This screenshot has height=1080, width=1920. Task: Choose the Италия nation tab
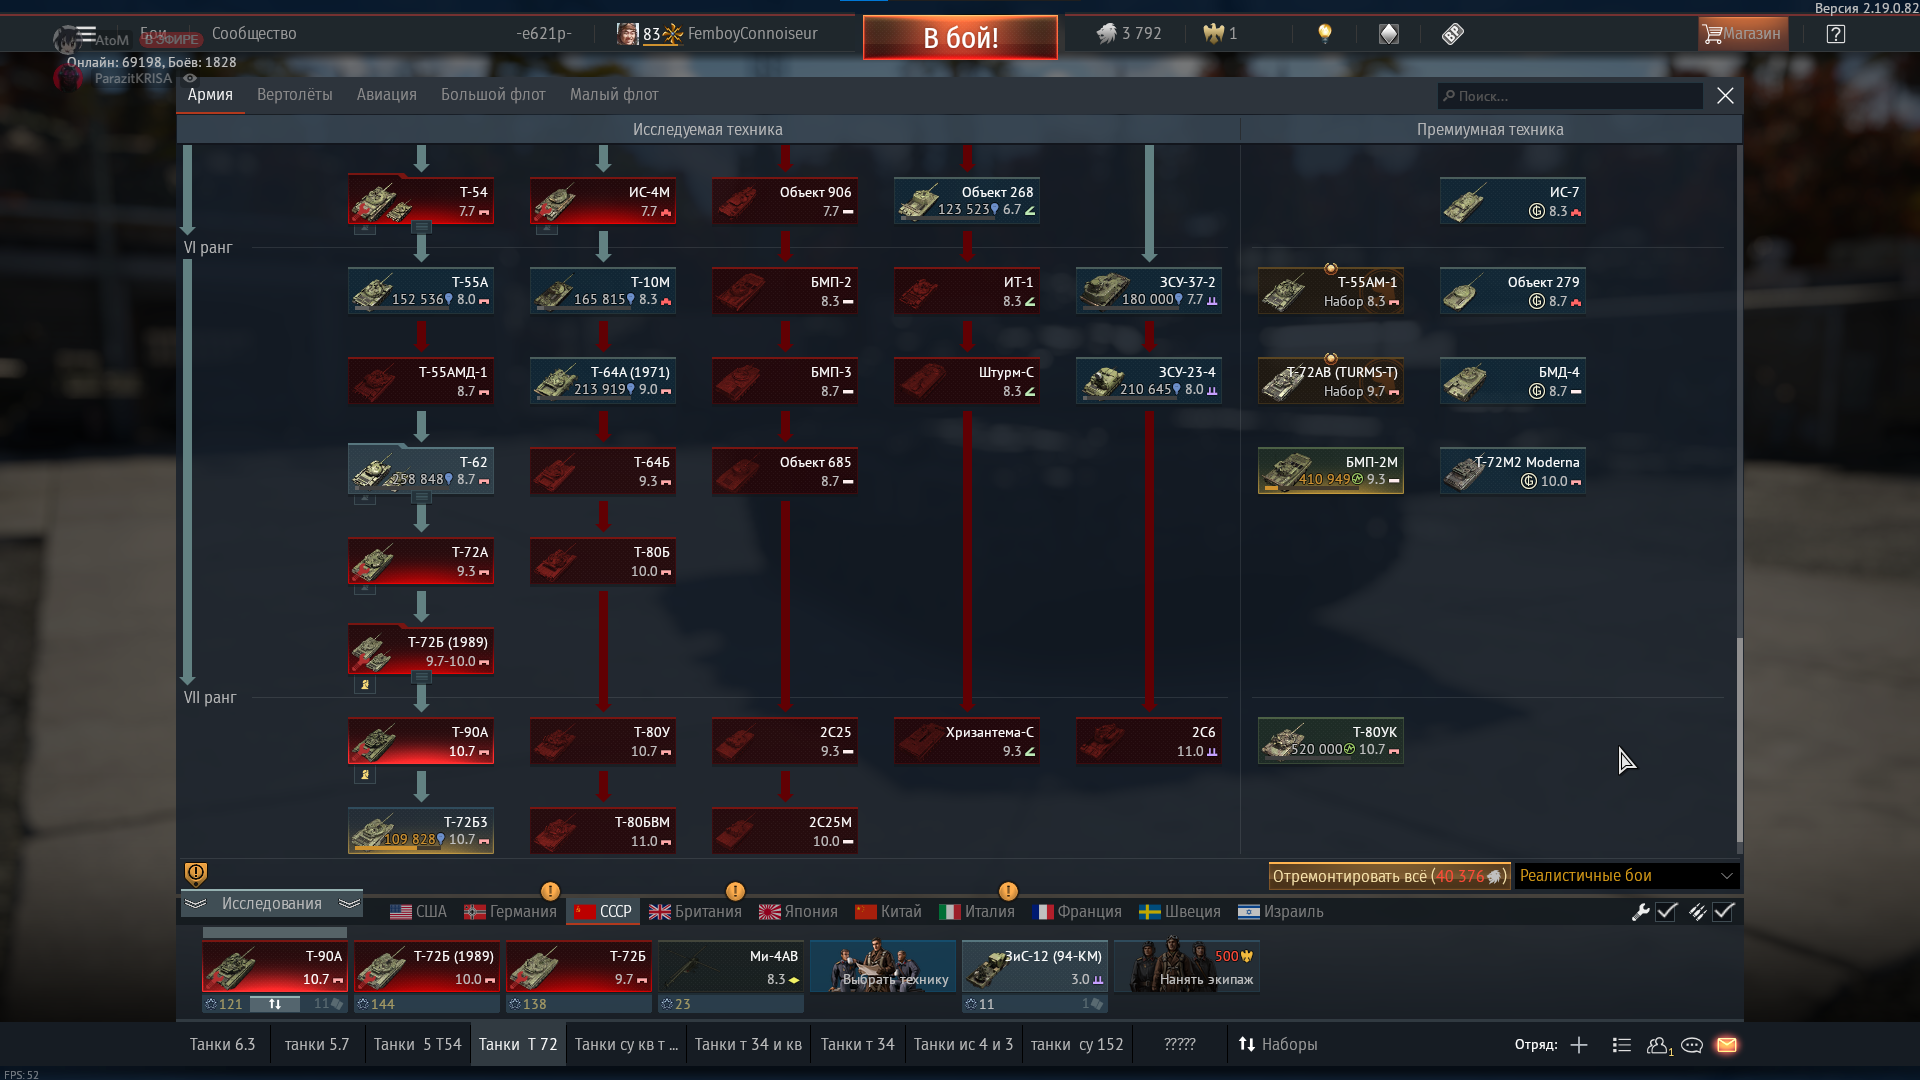point(977,912)
